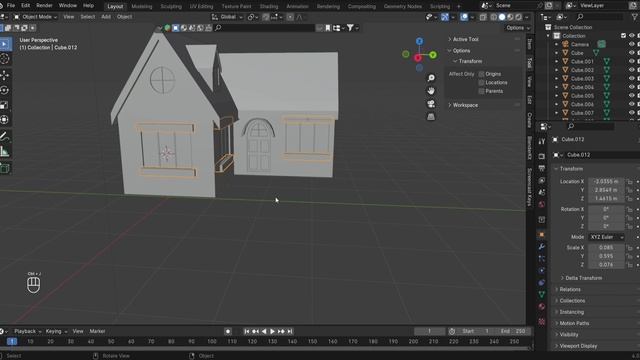The image size is (640, 360).
Task: Open the Render menu
Action: click(x=44, y=6)
